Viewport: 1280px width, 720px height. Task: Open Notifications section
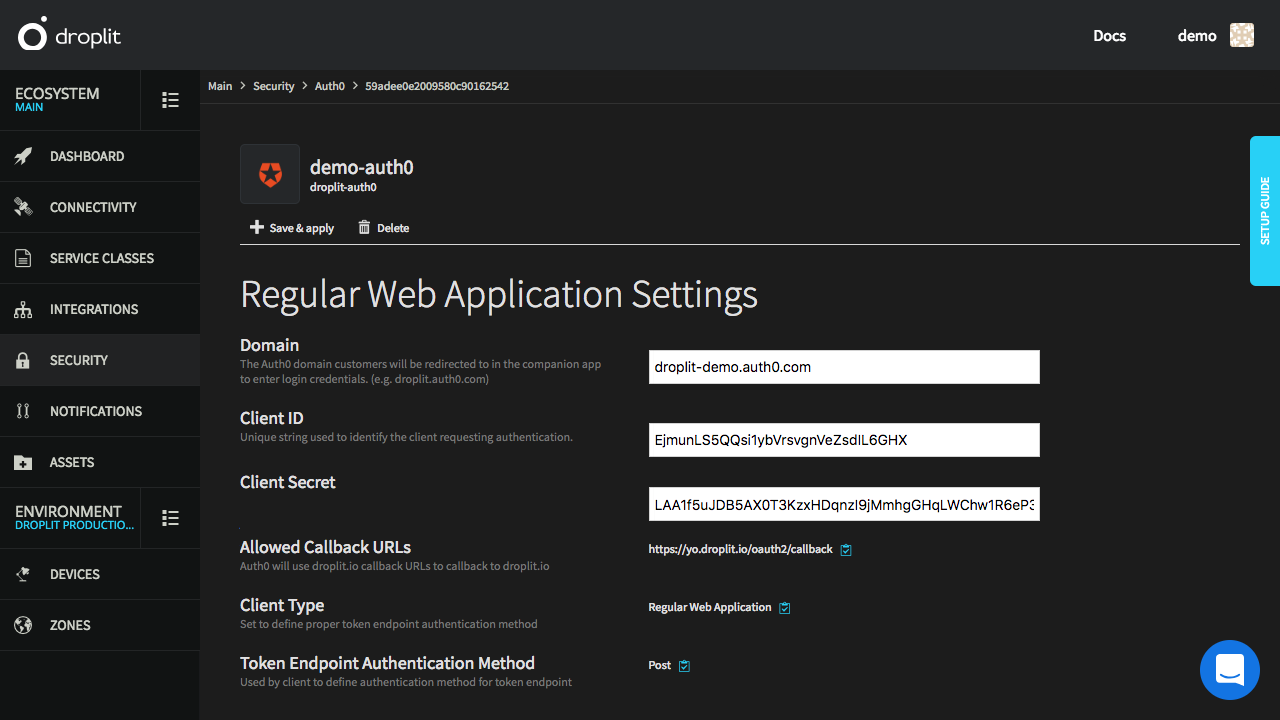click(x=100, y=411)
